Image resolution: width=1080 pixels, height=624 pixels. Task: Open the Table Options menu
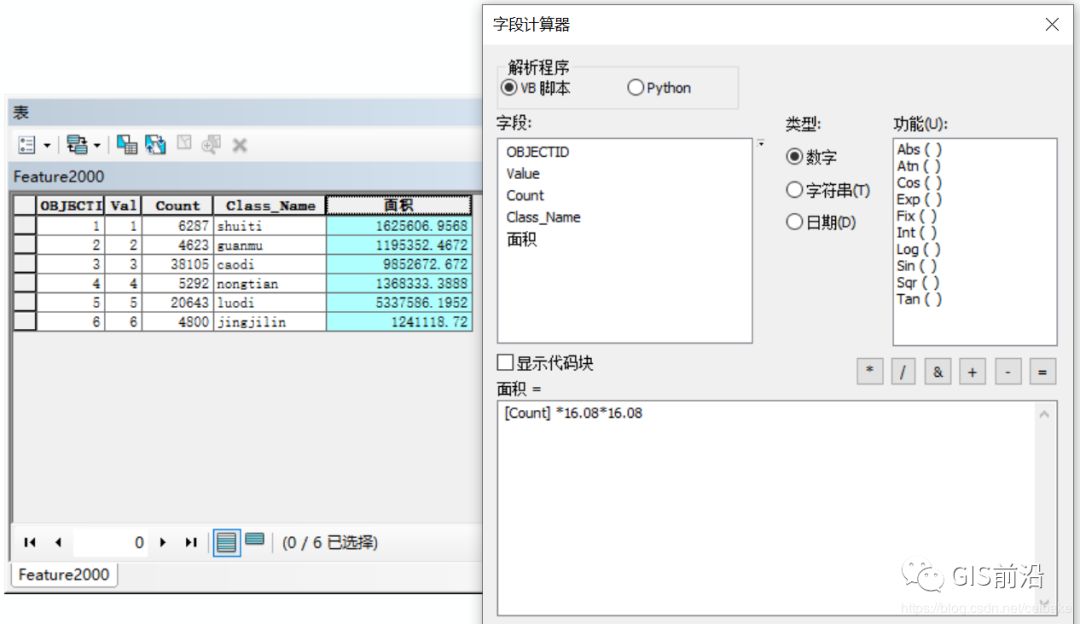point(27,145)
